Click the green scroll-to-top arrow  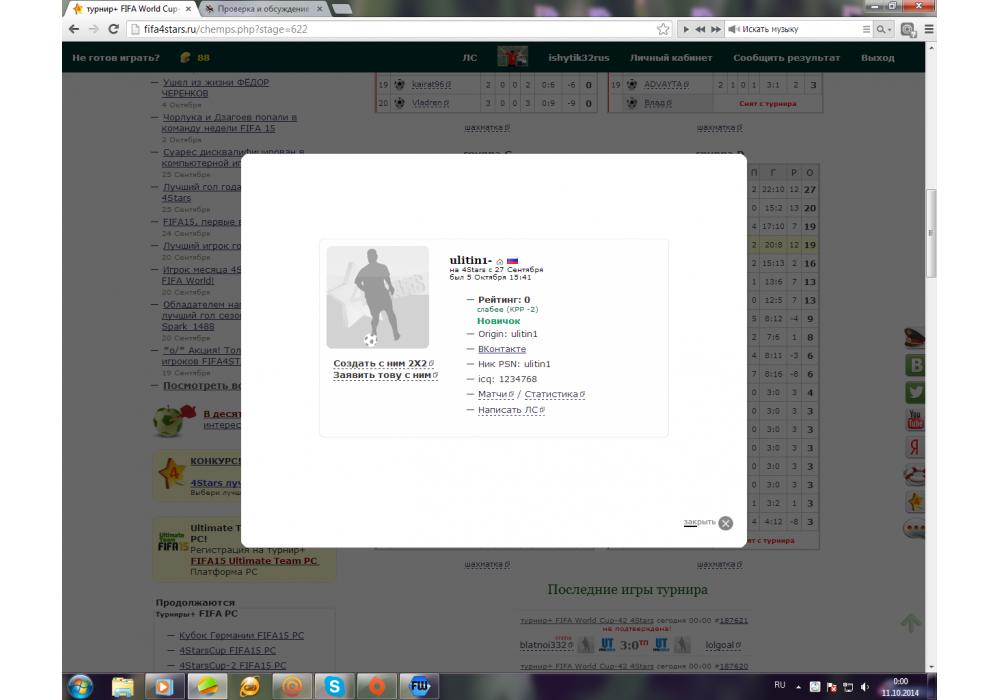[911, 622]
